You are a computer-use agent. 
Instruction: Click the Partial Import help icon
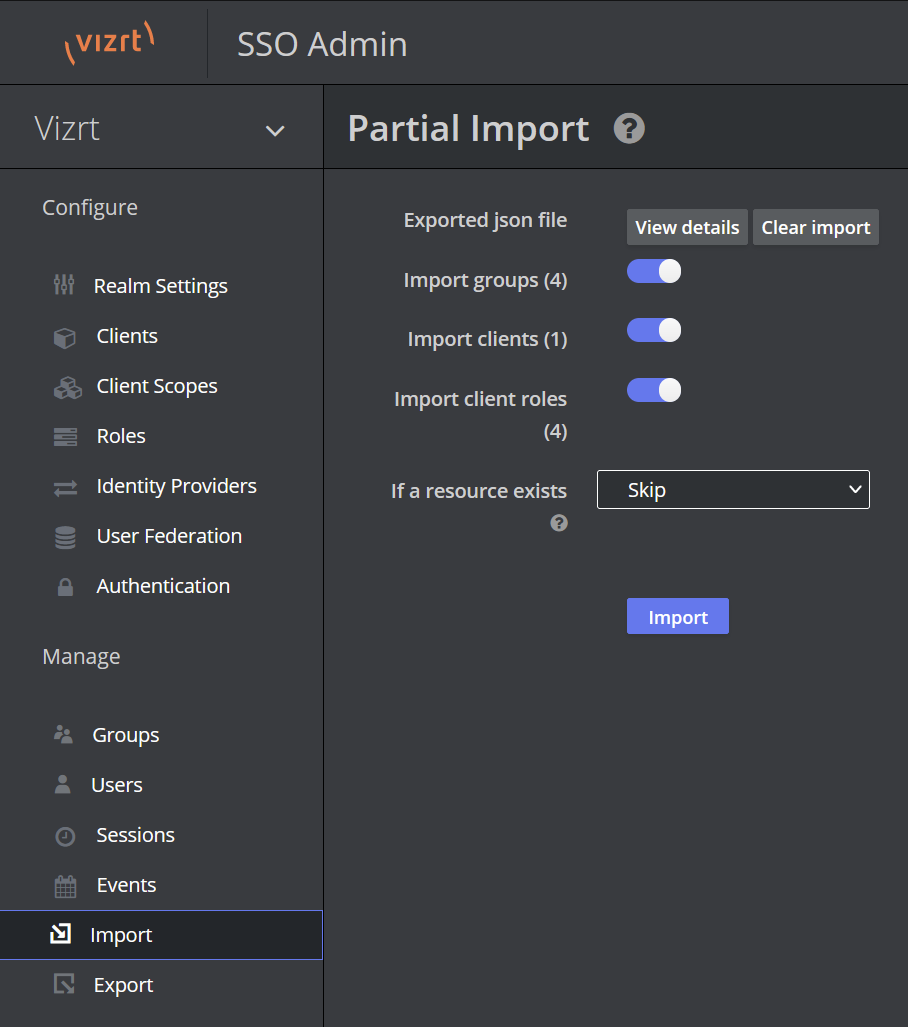point(629,129)
